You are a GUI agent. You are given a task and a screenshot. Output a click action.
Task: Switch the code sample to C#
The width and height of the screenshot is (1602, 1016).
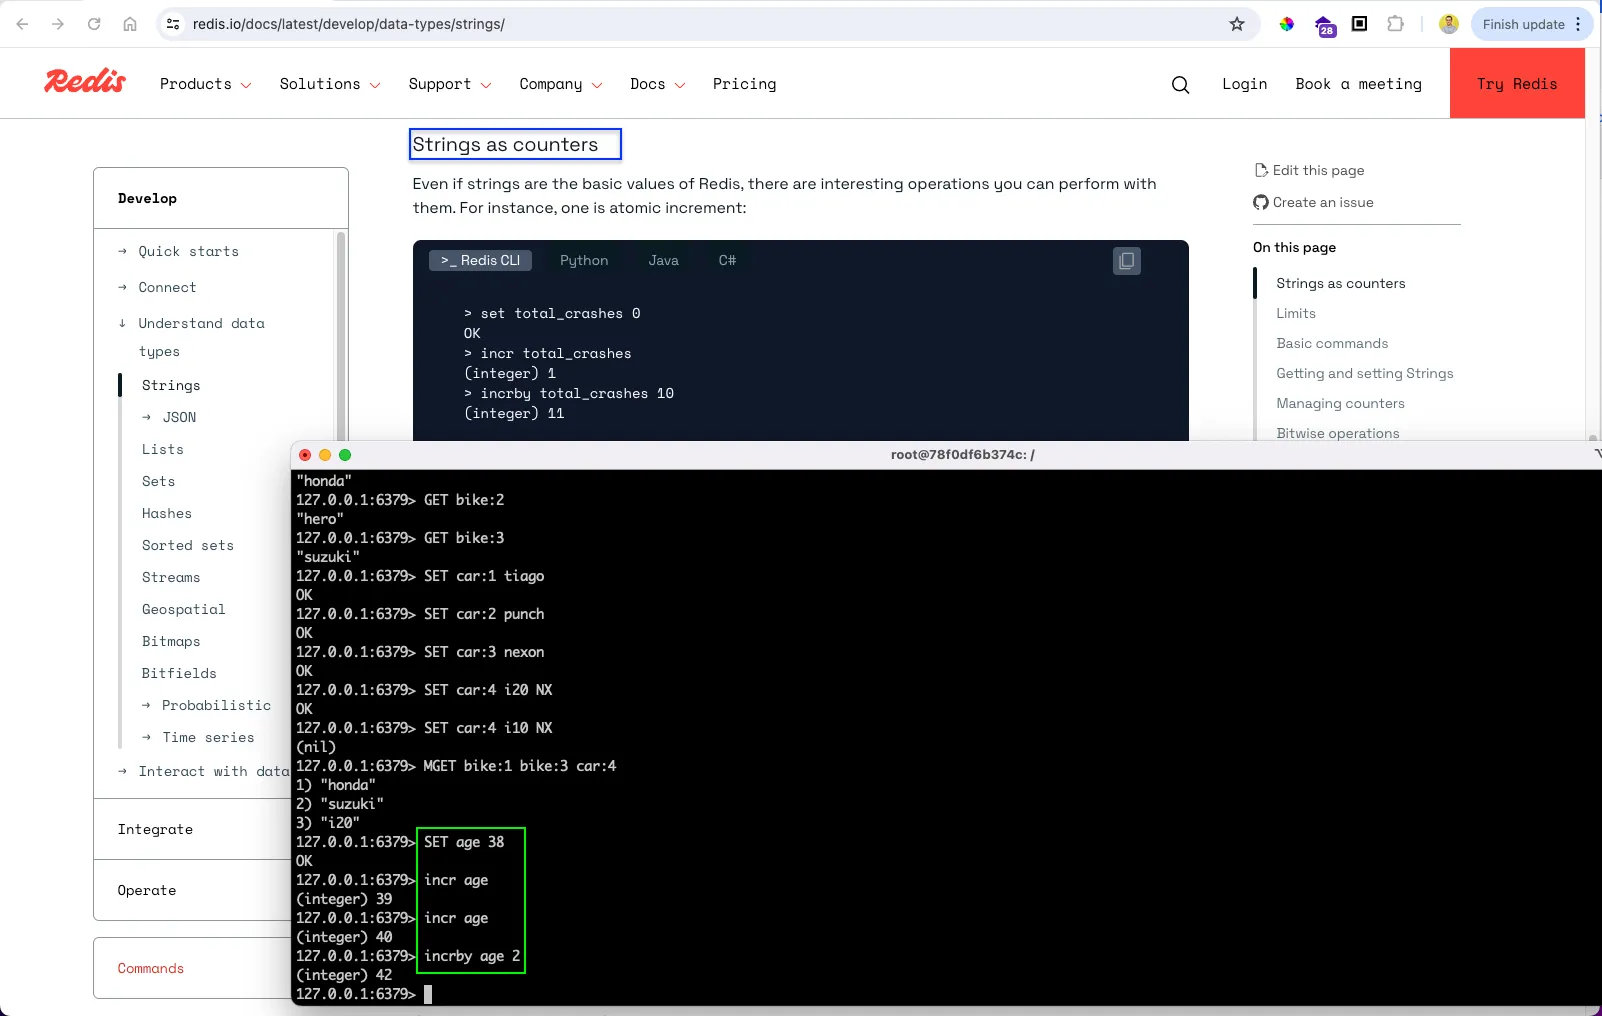coord(727,260)
